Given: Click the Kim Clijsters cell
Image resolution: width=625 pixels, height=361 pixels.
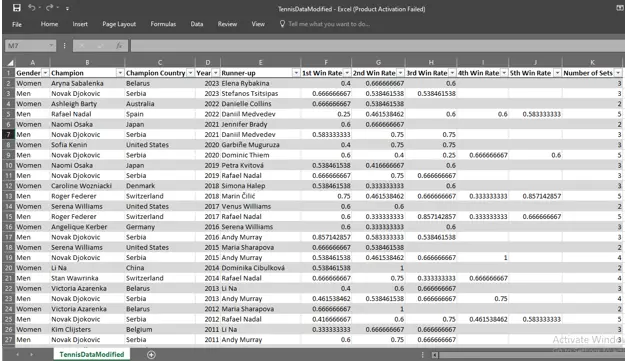Looking at the screenshot, I should coord(87,330).
